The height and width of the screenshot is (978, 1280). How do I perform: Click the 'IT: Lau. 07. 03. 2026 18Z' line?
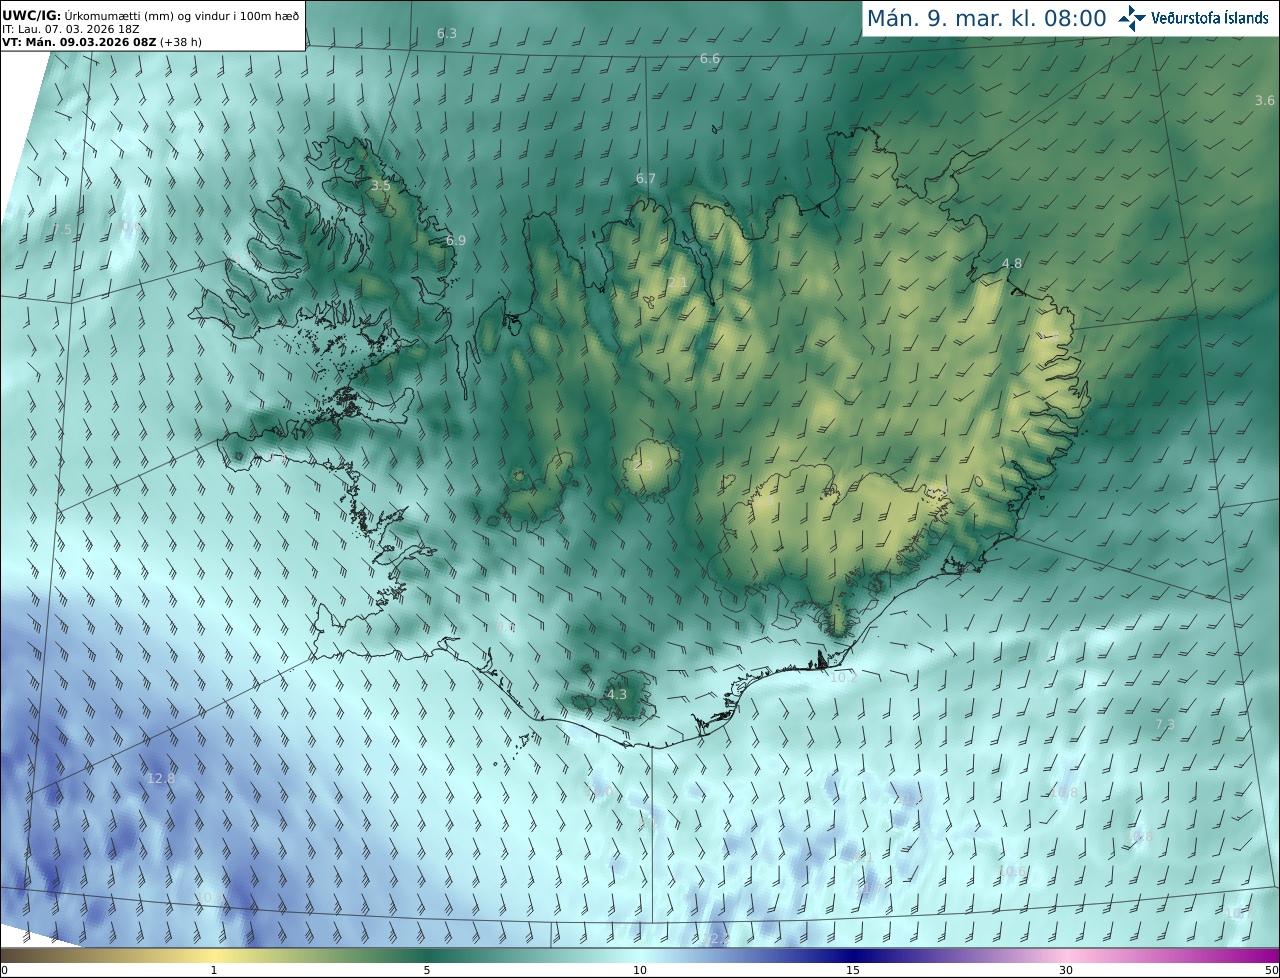(71, 29)
